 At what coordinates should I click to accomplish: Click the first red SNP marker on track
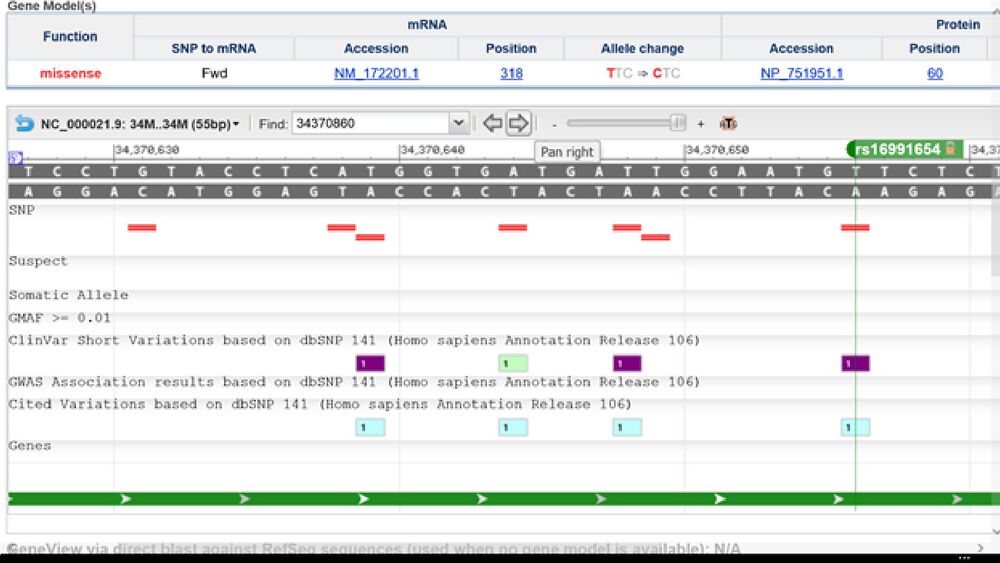coord(142,227)
